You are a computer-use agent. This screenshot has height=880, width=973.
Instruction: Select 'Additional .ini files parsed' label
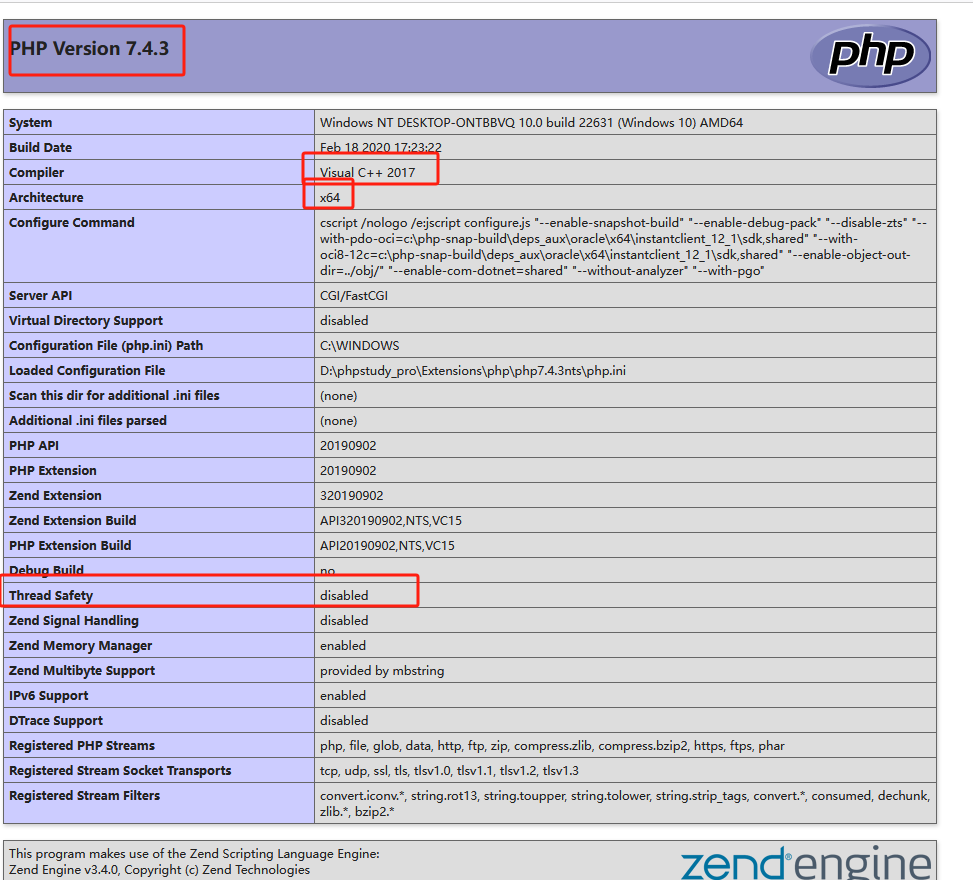tap(87, 420)
